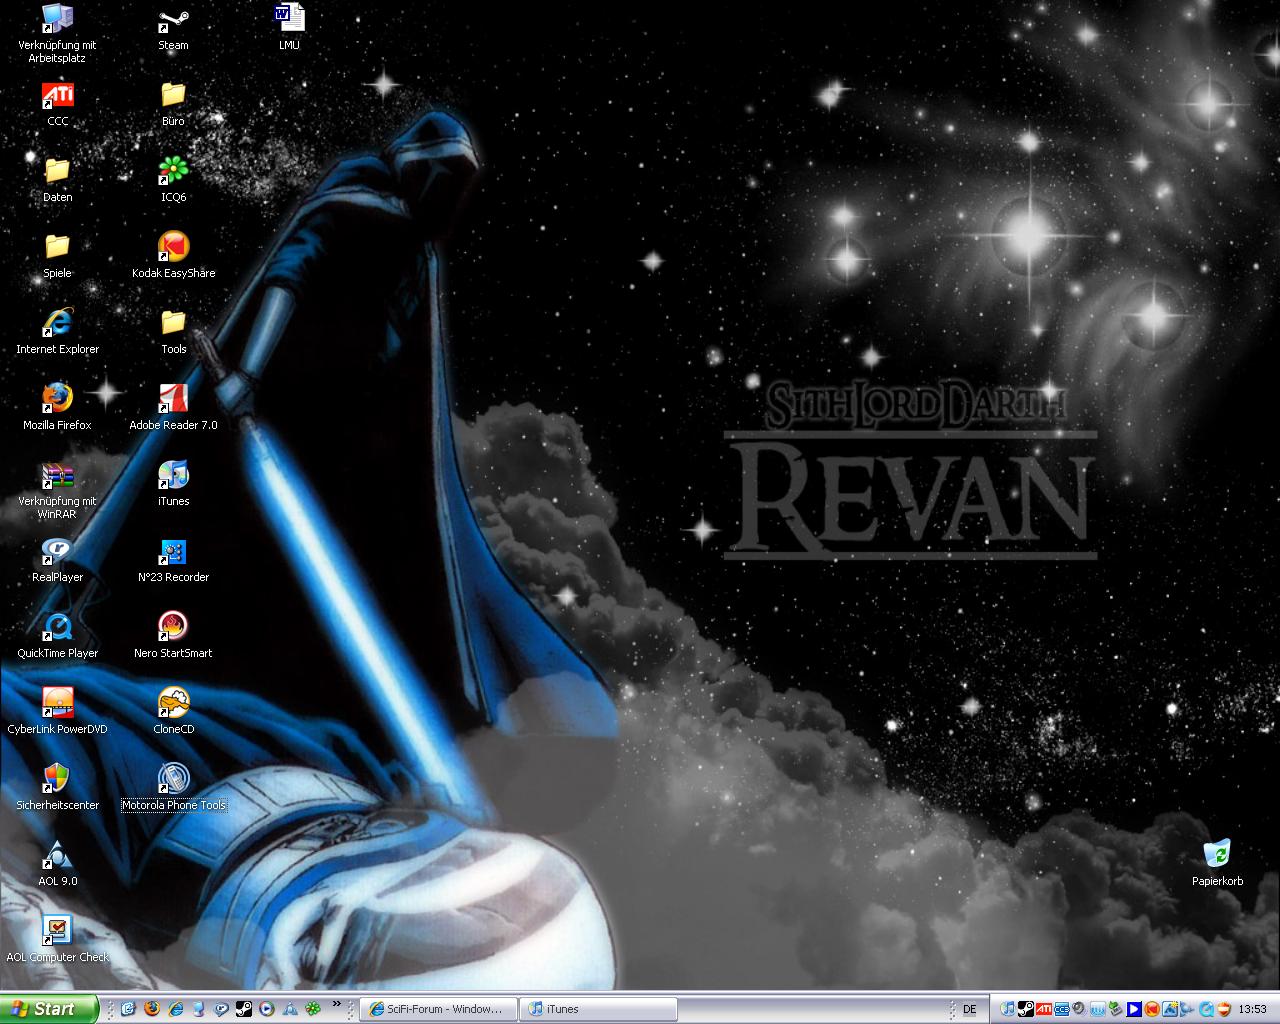
Task: Click the system tray clock
Action: point(1252,1010)
